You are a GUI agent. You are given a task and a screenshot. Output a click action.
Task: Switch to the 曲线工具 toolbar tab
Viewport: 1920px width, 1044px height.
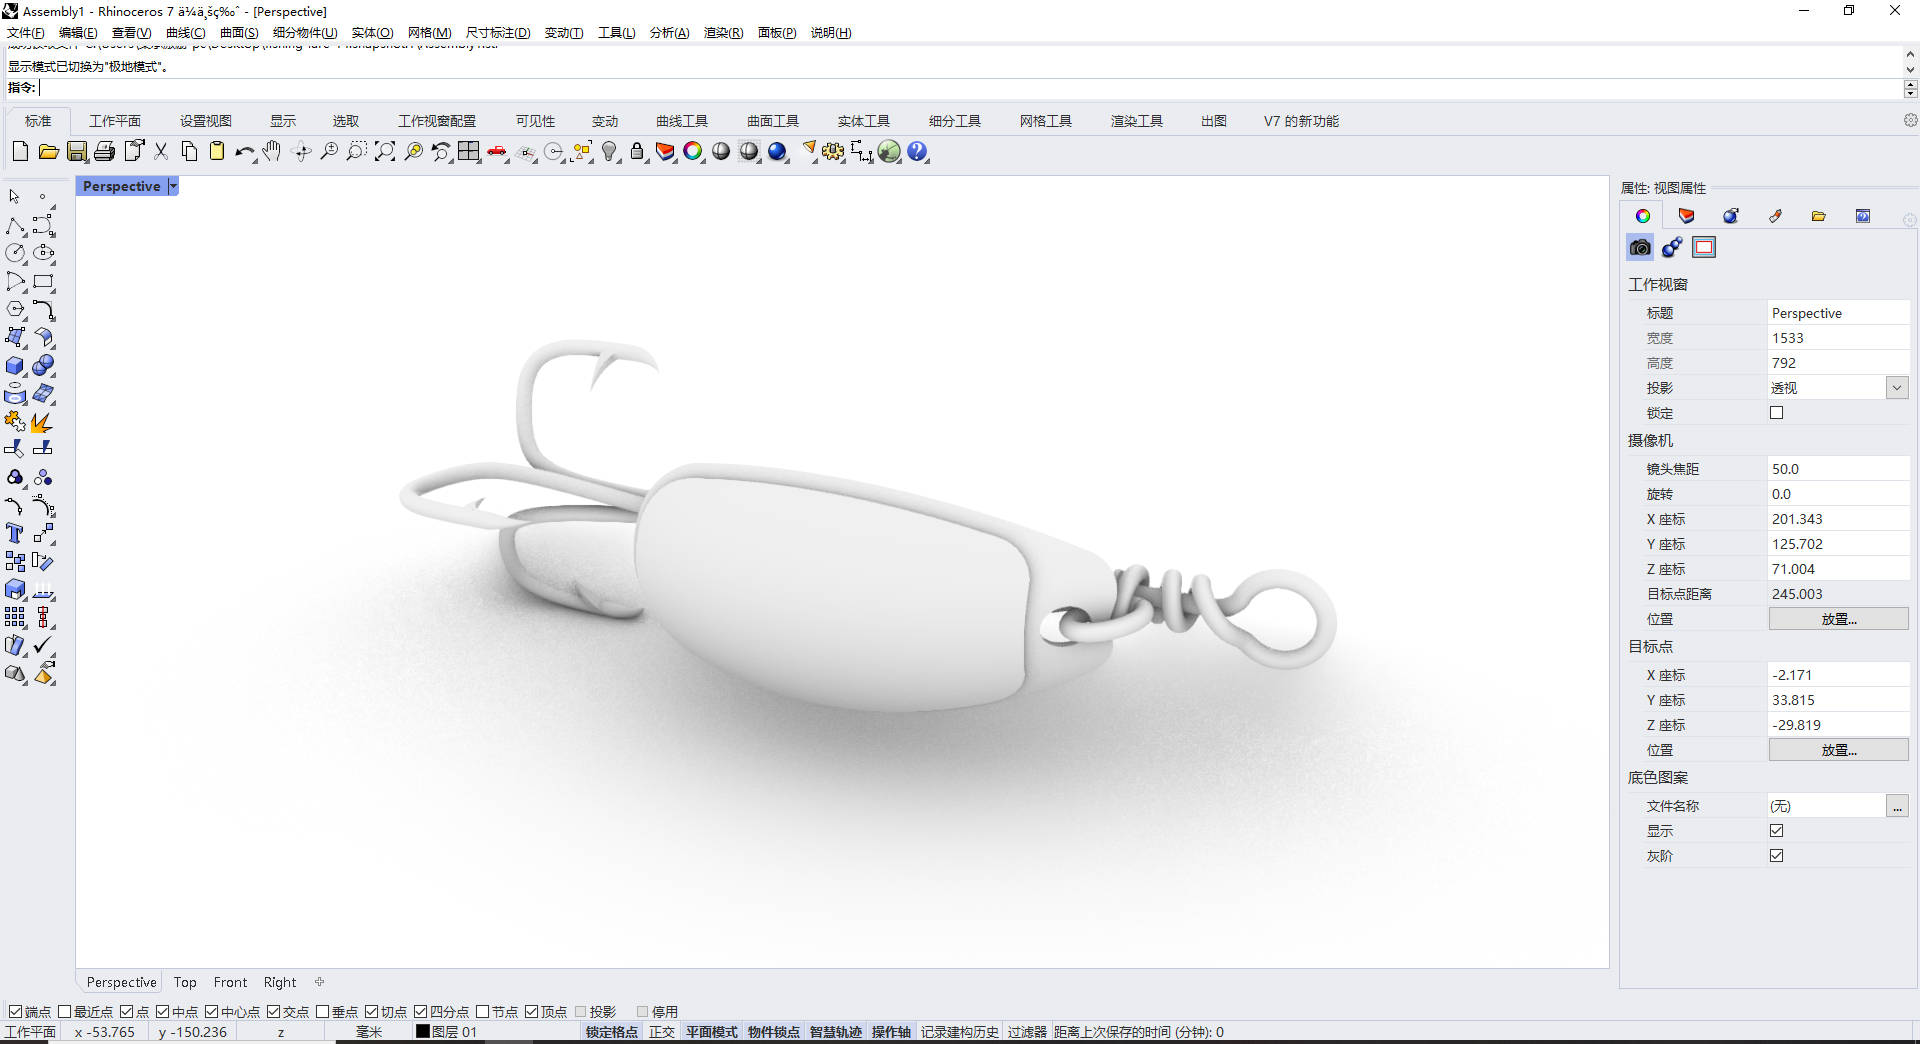[682, 121]
